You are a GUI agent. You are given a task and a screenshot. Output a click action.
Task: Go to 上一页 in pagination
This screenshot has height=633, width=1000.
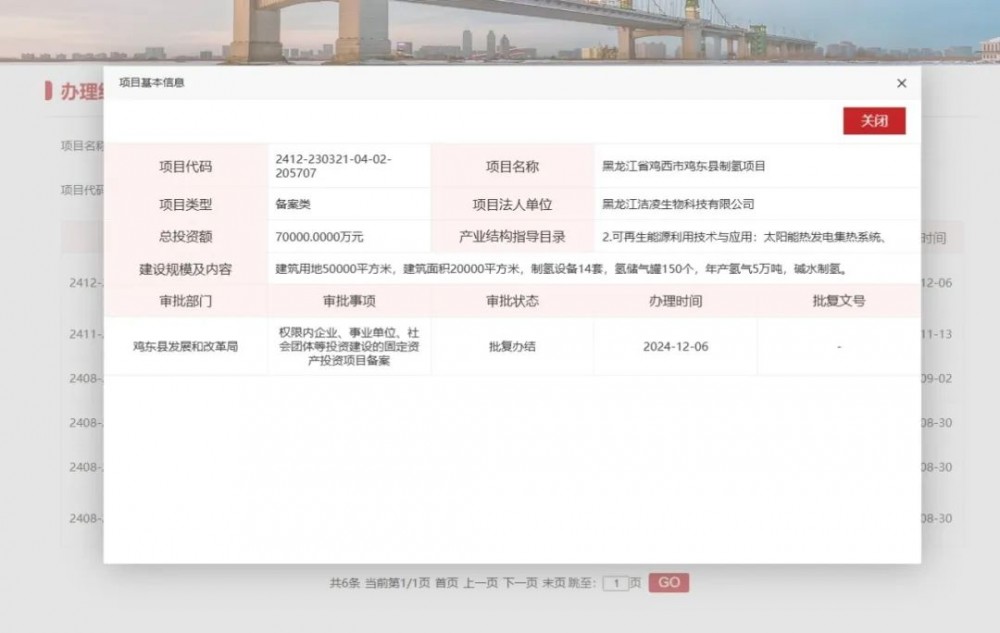(479, 583)
